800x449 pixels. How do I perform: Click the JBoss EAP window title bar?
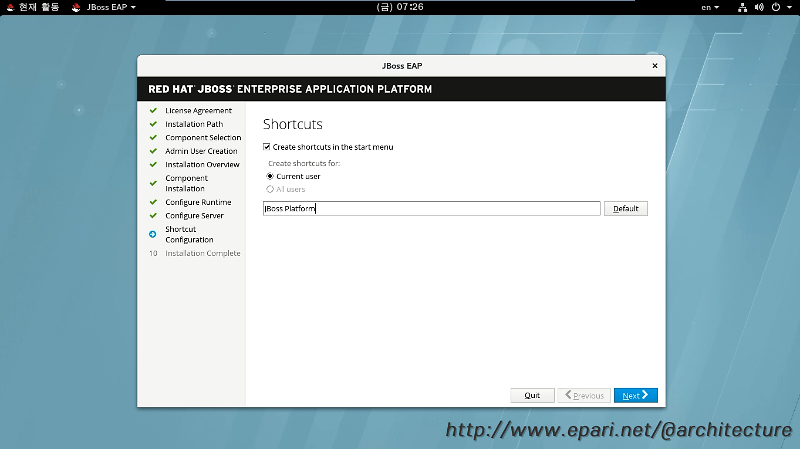[402, 66]
